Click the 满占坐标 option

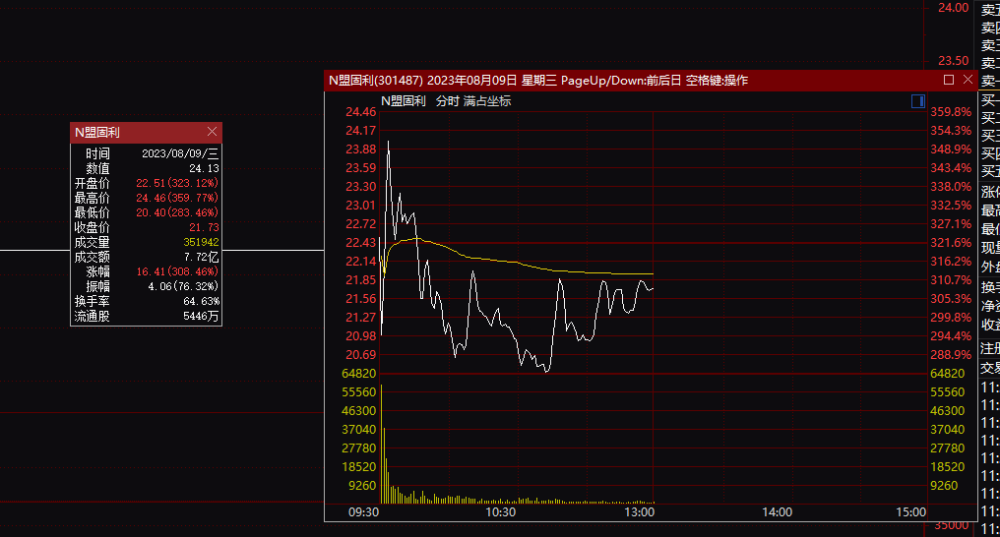tap(487, 101)
